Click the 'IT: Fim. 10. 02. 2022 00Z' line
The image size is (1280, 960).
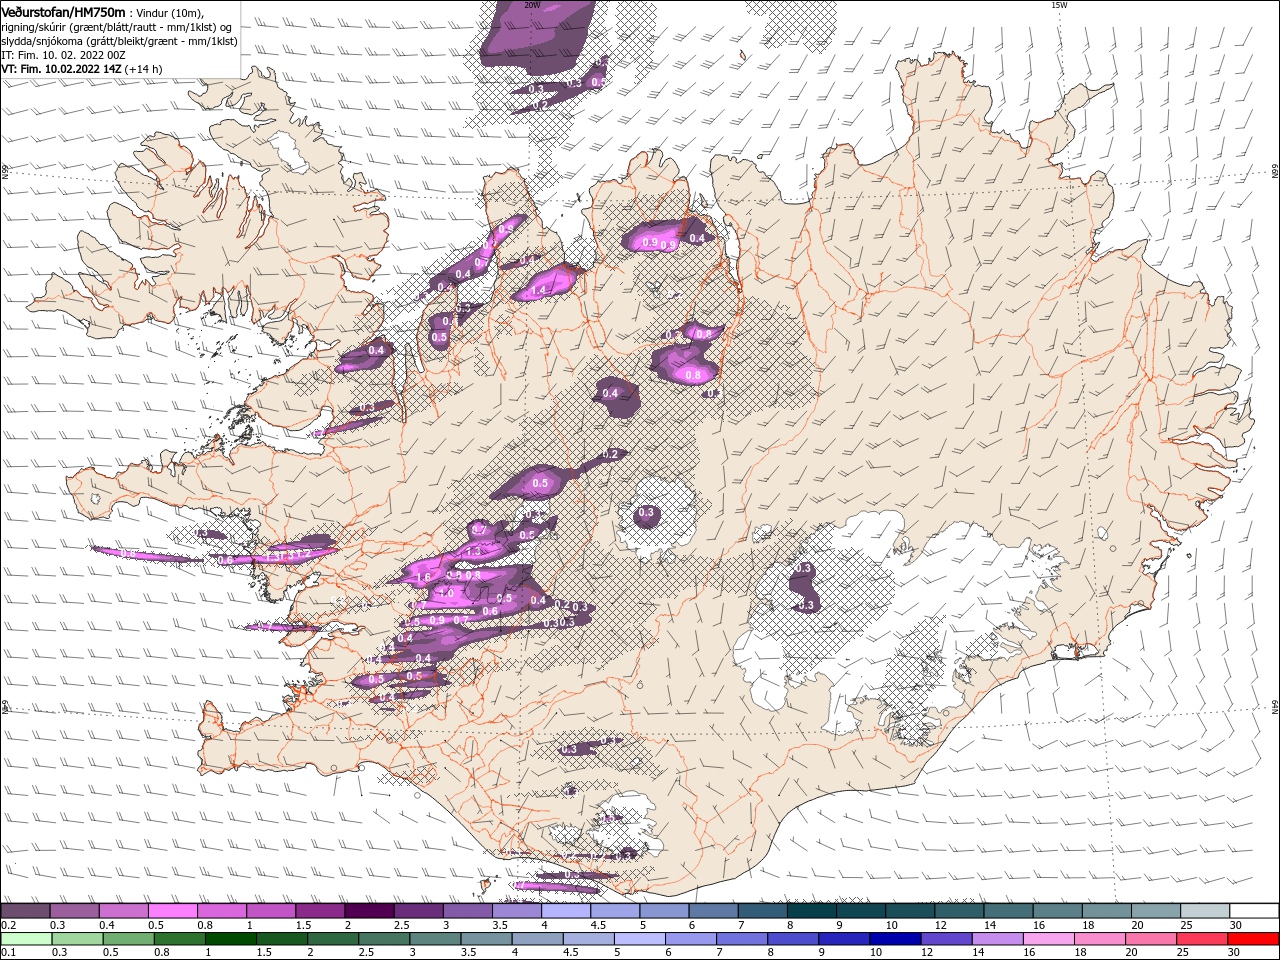(x=63, y=55)
